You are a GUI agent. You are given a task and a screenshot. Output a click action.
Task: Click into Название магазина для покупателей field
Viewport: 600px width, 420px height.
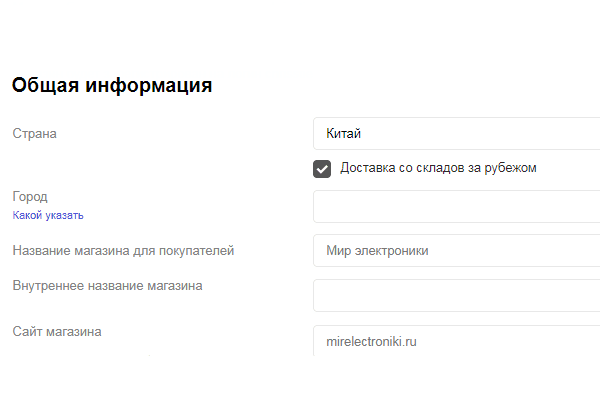[456, 251]
